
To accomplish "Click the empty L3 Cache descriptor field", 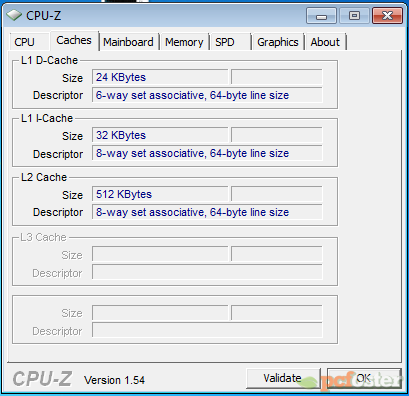I will tap(207, 272).
